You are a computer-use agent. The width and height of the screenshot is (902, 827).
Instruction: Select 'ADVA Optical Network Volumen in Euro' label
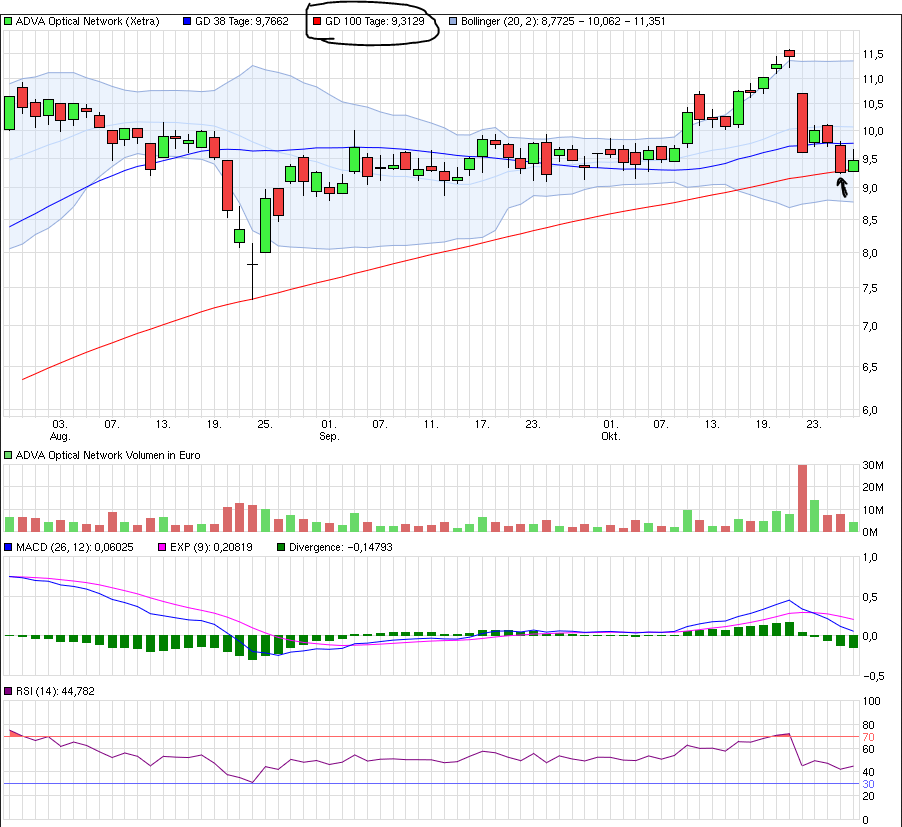108,455
